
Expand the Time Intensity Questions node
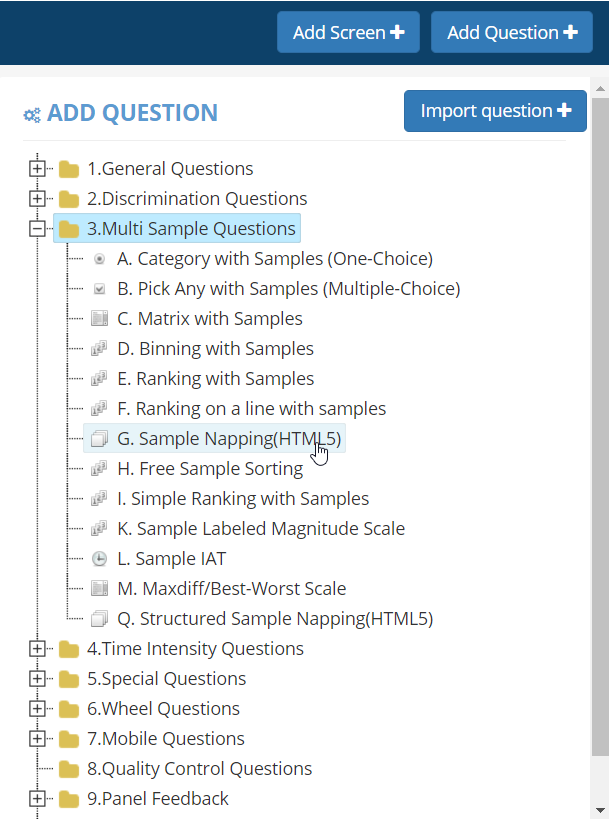point(38,649)
